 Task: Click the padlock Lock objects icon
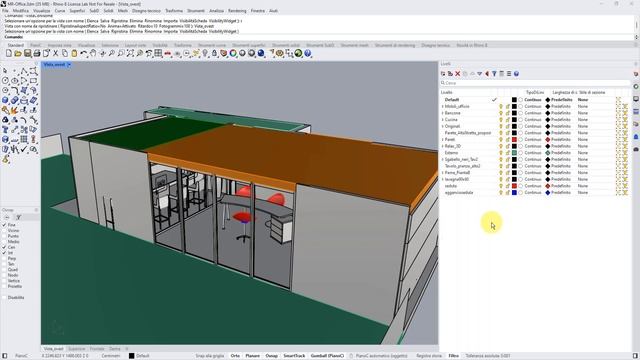[214, 53]
